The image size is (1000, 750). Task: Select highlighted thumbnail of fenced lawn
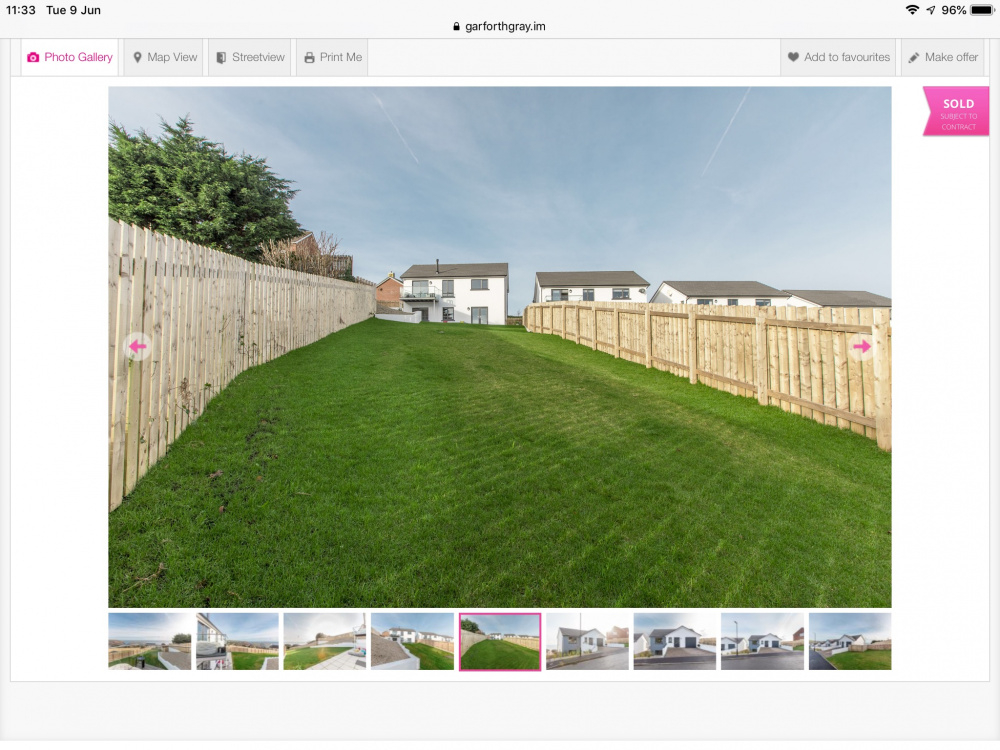click(x=500, y=642)
